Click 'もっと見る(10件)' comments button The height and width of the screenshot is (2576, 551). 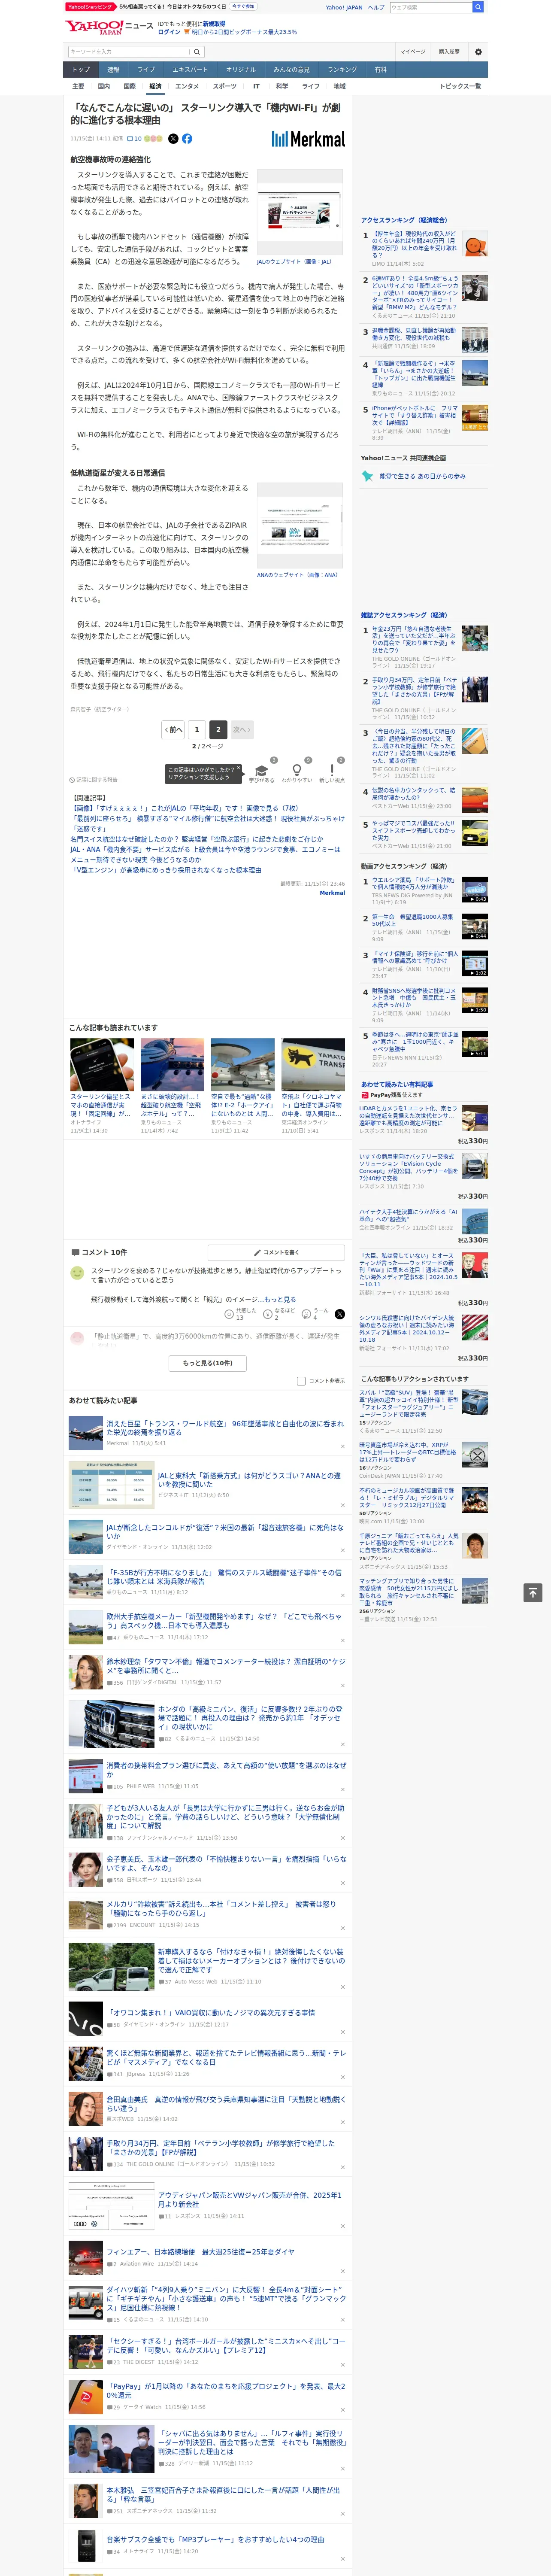(x=208, y=1363)
